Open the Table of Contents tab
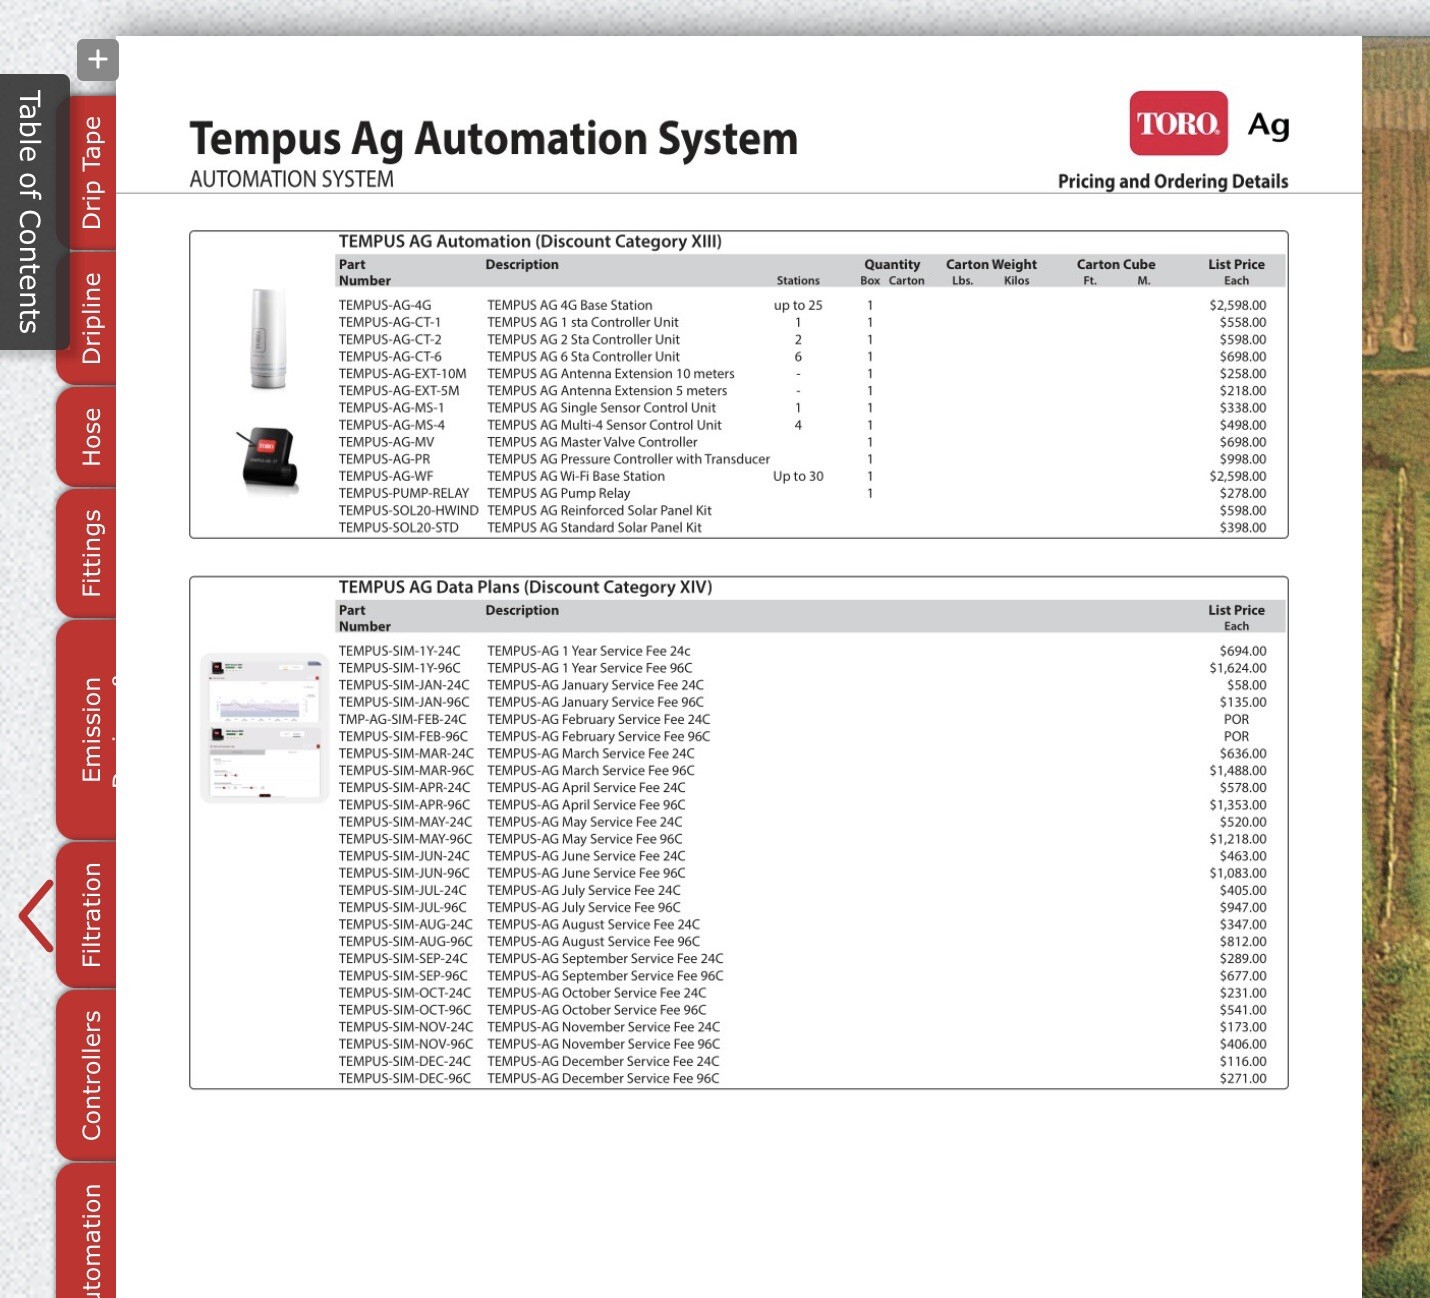This screenshot has width=1430, height=1298. (33, 212)
